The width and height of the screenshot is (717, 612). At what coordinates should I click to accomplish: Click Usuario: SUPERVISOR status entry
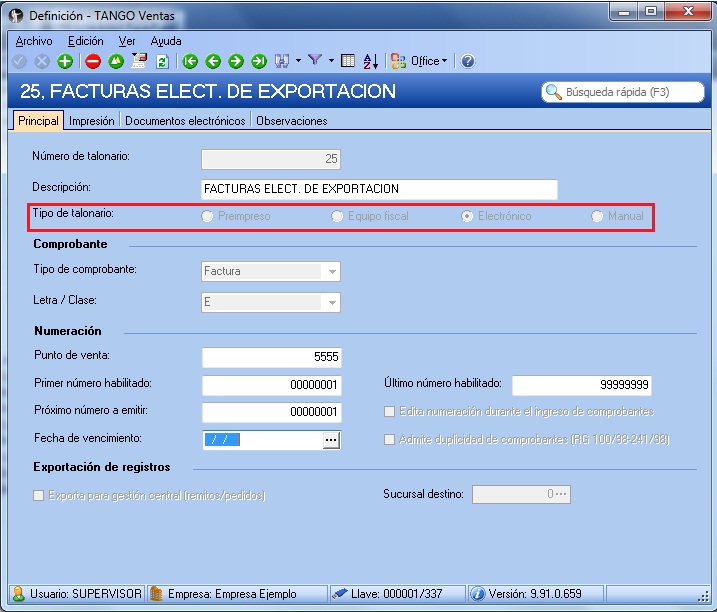click(x=77, y=594)
